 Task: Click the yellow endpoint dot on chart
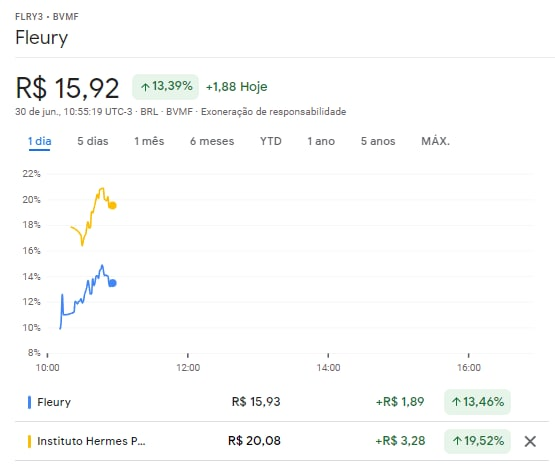(x=112, y=205)
